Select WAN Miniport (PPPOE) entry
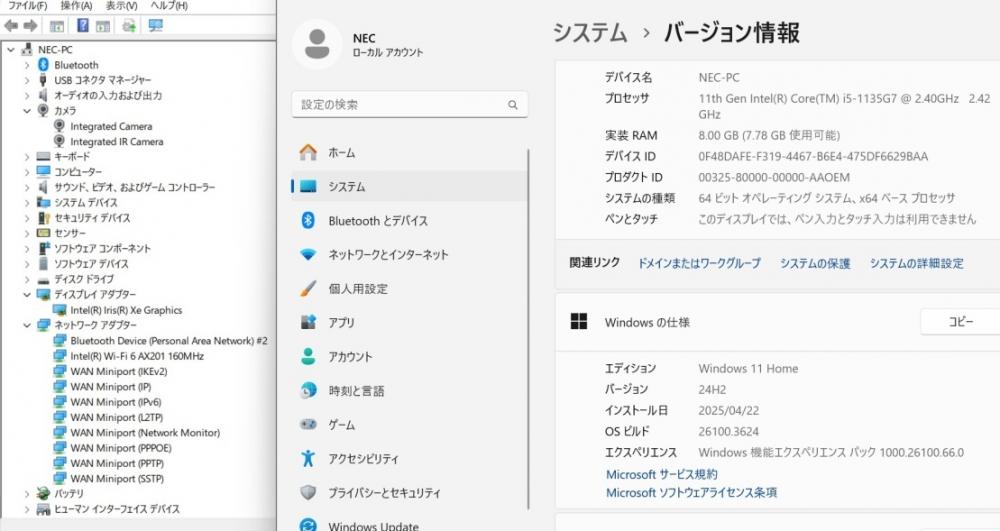This screenshot has width=1000, height=531. tap(121, 448)
